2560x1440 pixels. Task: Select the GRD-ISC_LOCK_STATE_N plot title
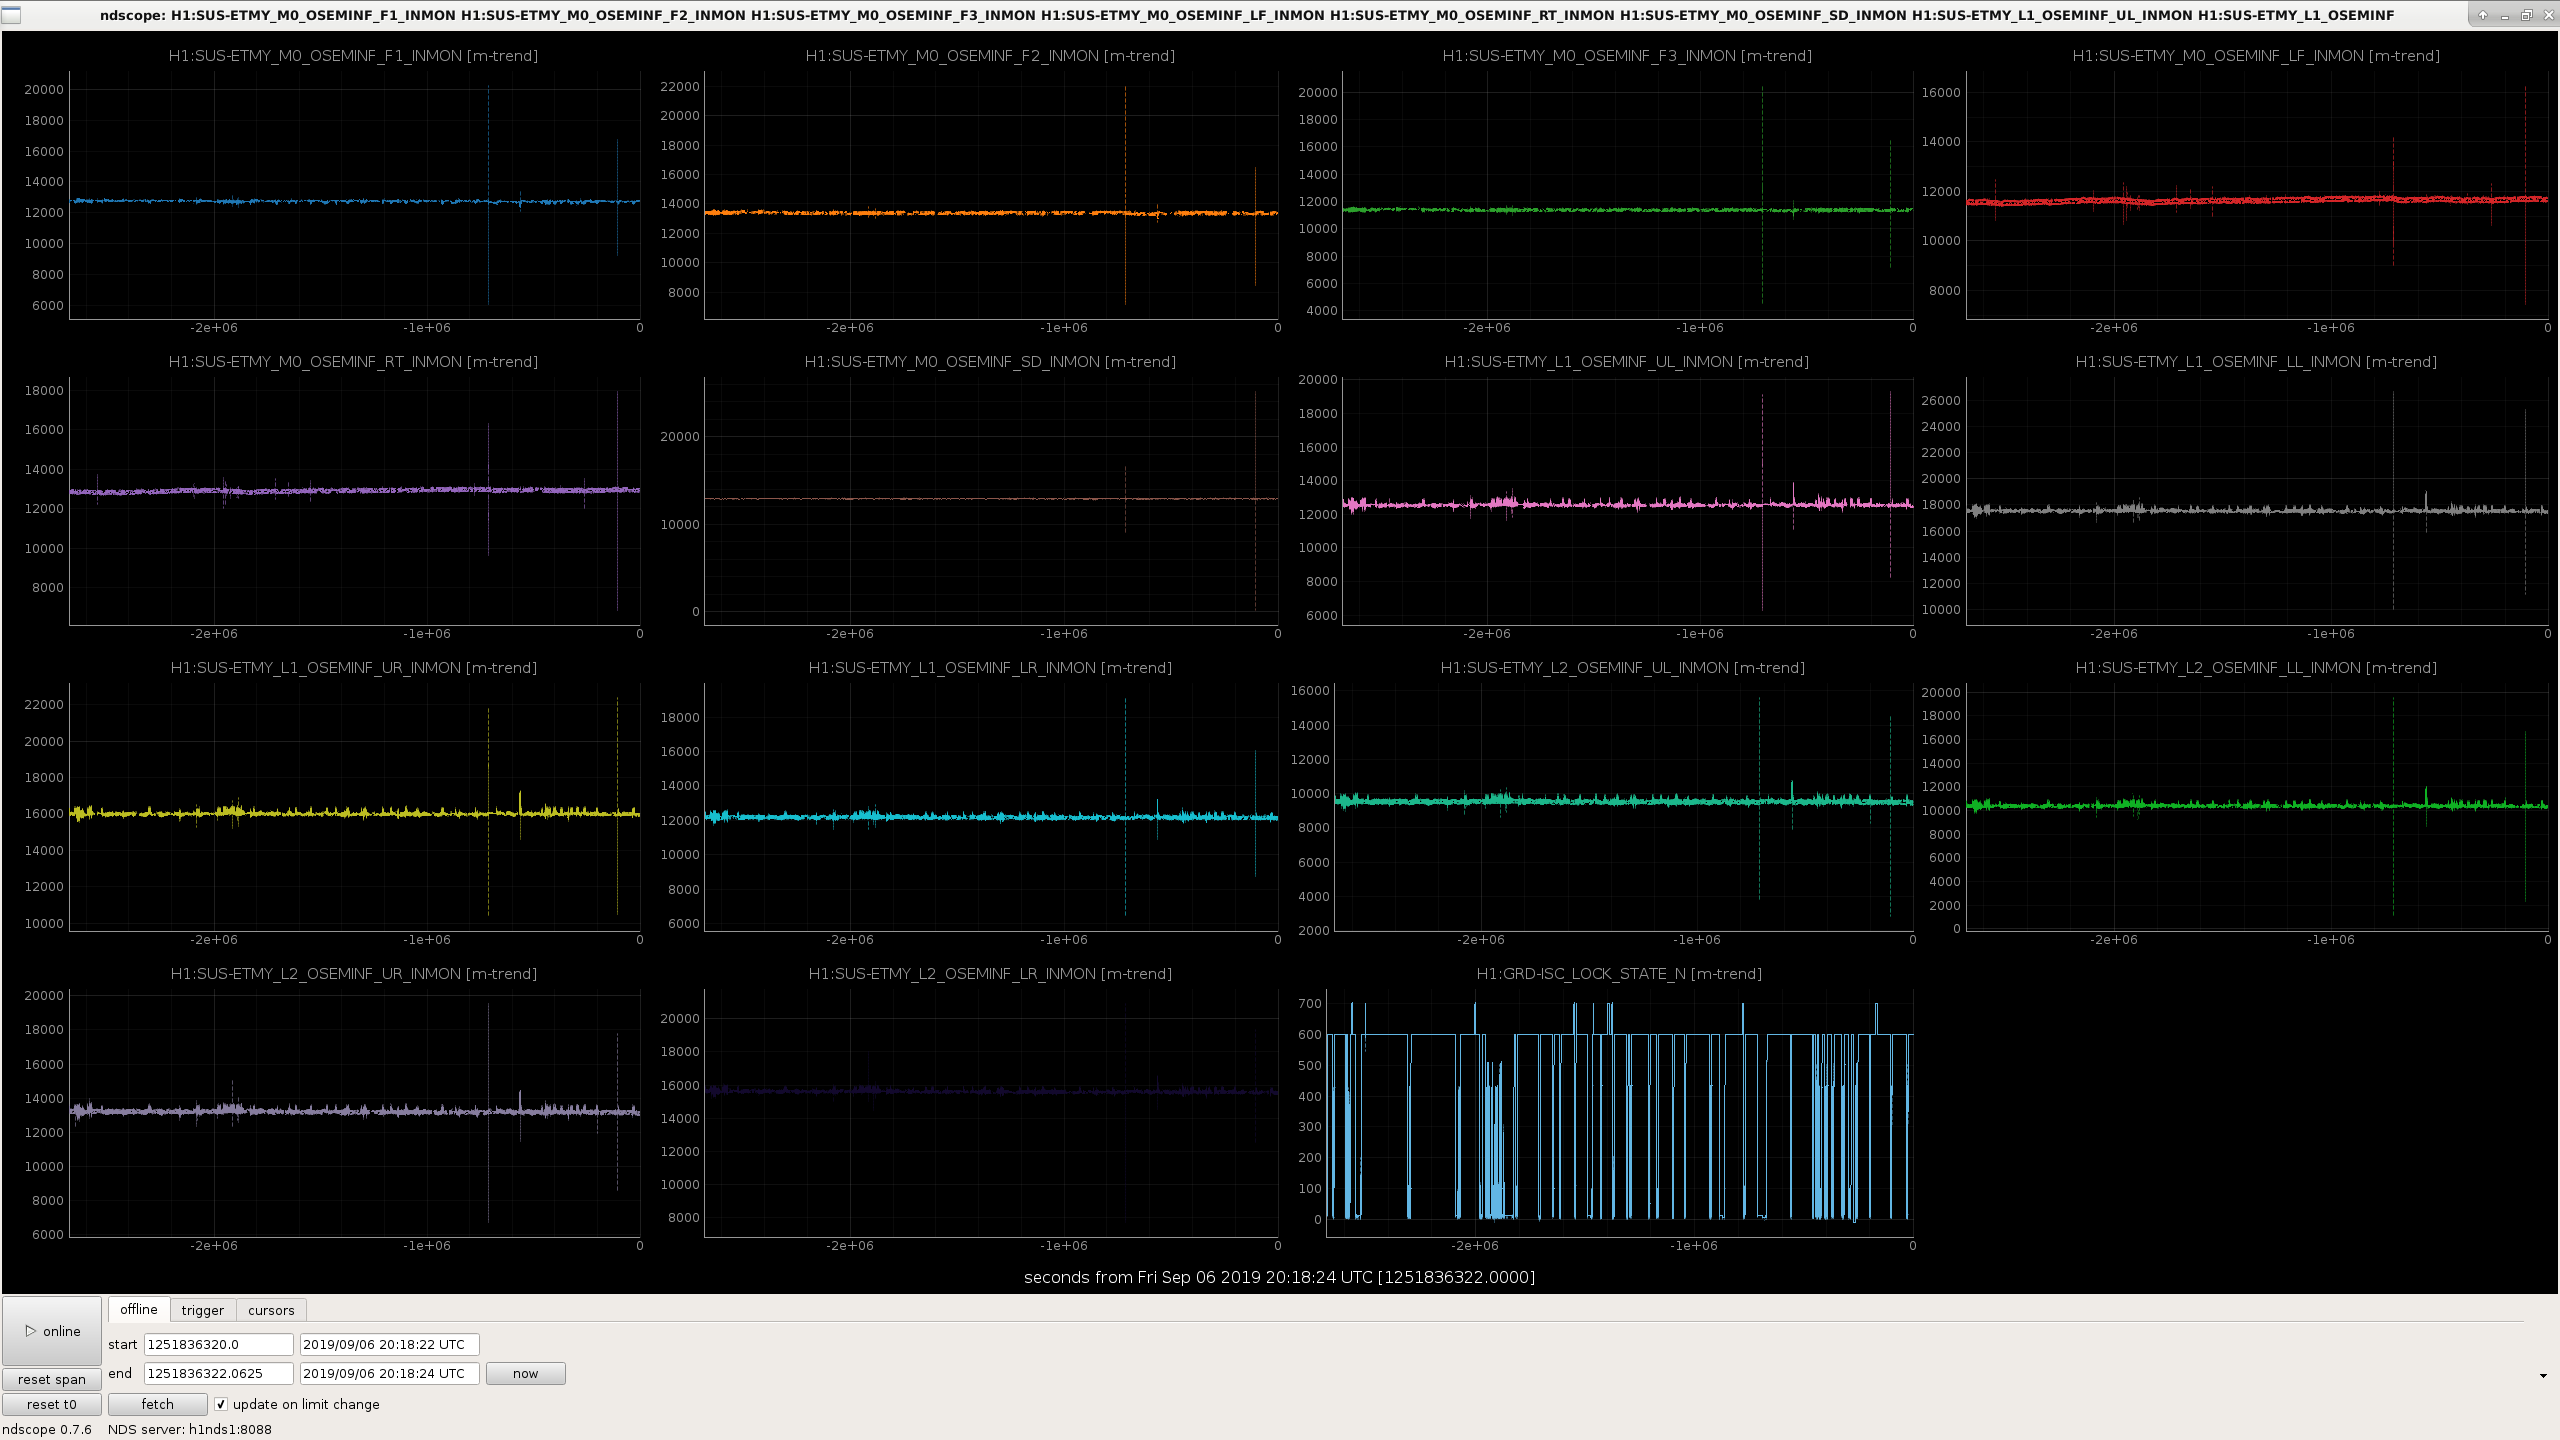point(1619,974)
